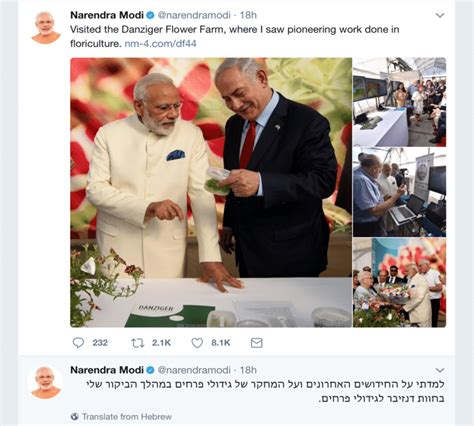Like the tweet using the heart icon
This screenshot has width=474, height=426.
click(197, 343)
